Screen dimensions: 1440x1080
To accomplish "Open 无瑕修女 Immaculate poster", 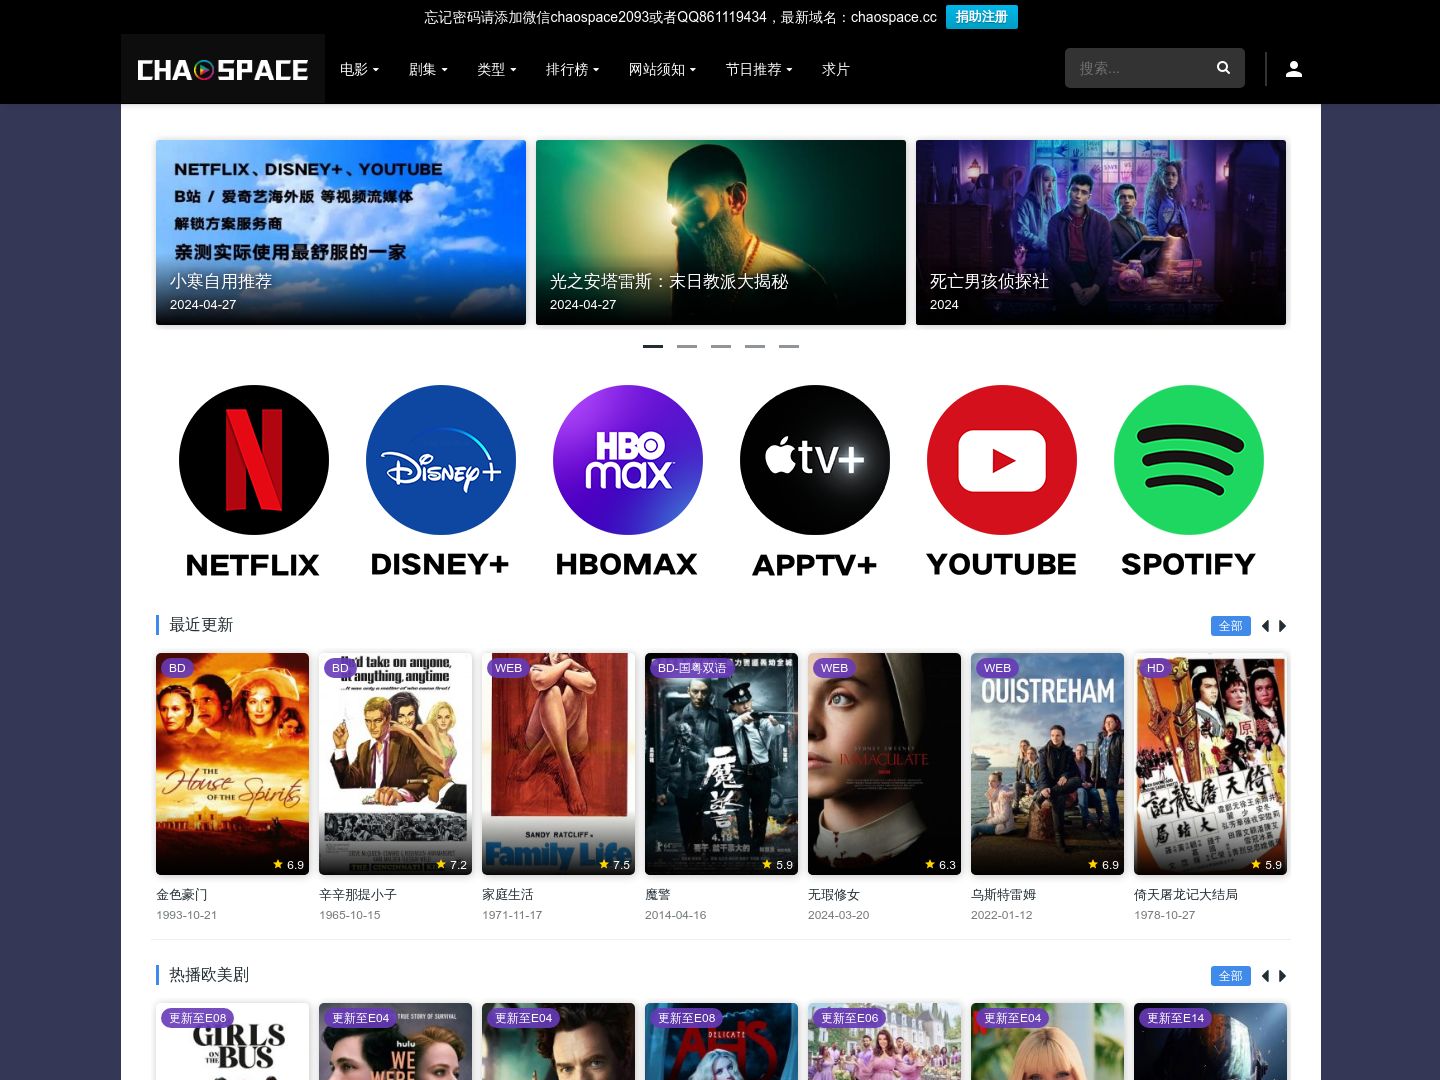I will click(884, 764).
